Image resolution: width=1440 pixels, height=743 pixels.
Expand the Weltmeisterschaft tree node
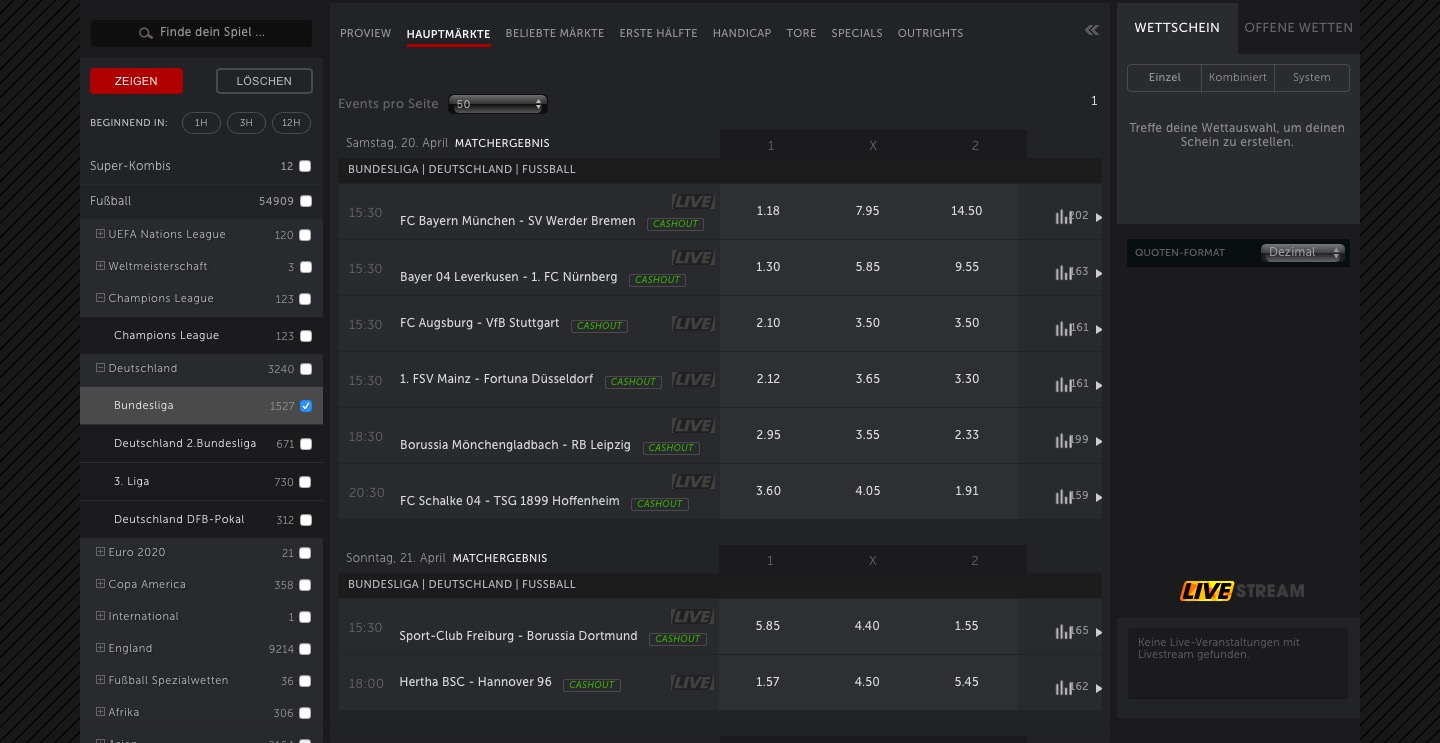click(100, 266)
